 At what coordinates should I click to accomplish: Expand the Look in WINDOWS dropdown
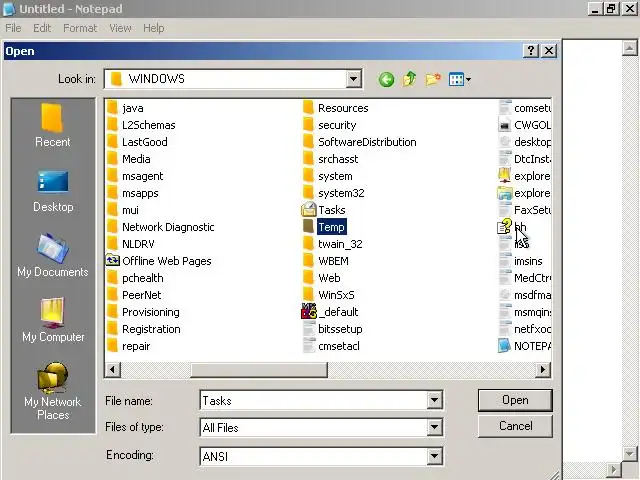click(x=353, y=79)
